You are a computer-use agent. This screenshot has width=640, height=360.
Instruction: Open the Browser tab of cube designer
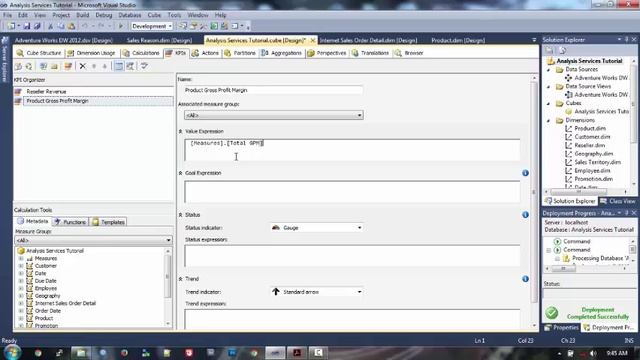(x=409, y=53)
